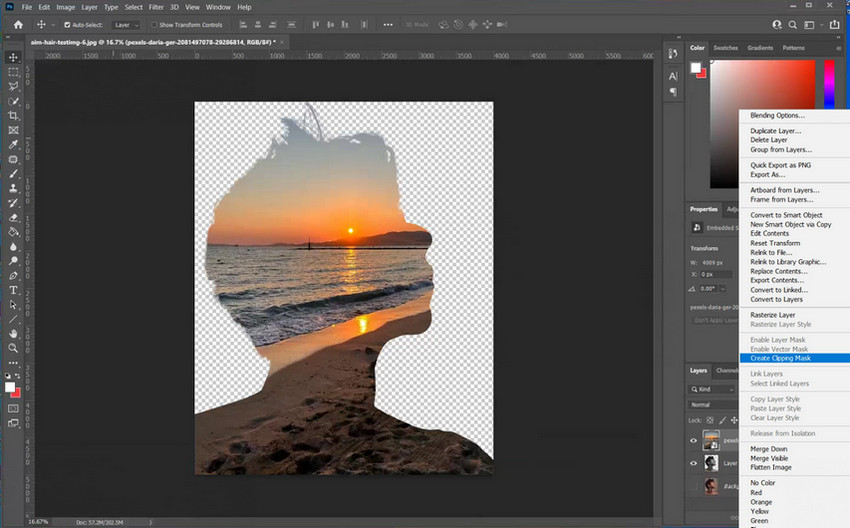Select the Clone Stamp tool
Viewport: 850px width, 528px height.
pos(13,189)
